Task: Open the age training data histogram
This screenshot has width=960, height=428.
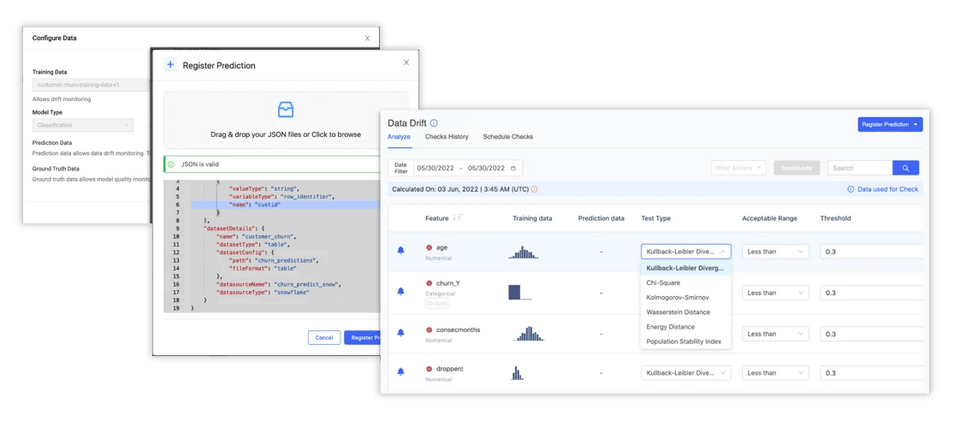Action: (x=523, y=252)
